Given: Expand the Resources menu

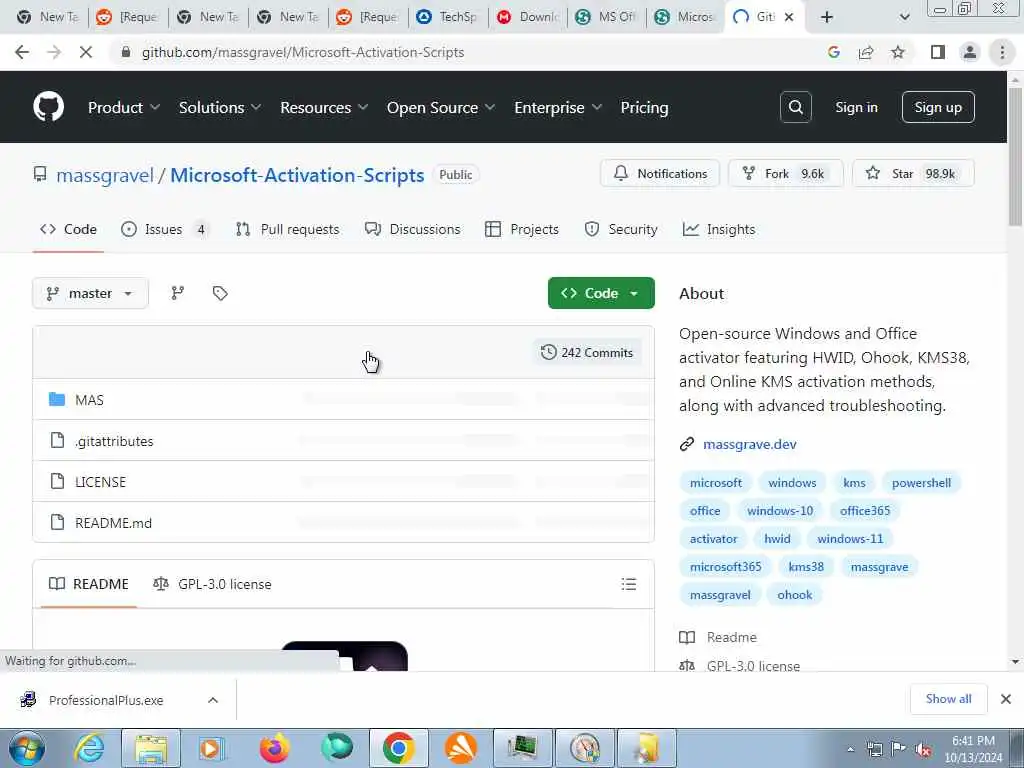Looking at the screenshot, I should pyautogui.click(x=324, y=108).
